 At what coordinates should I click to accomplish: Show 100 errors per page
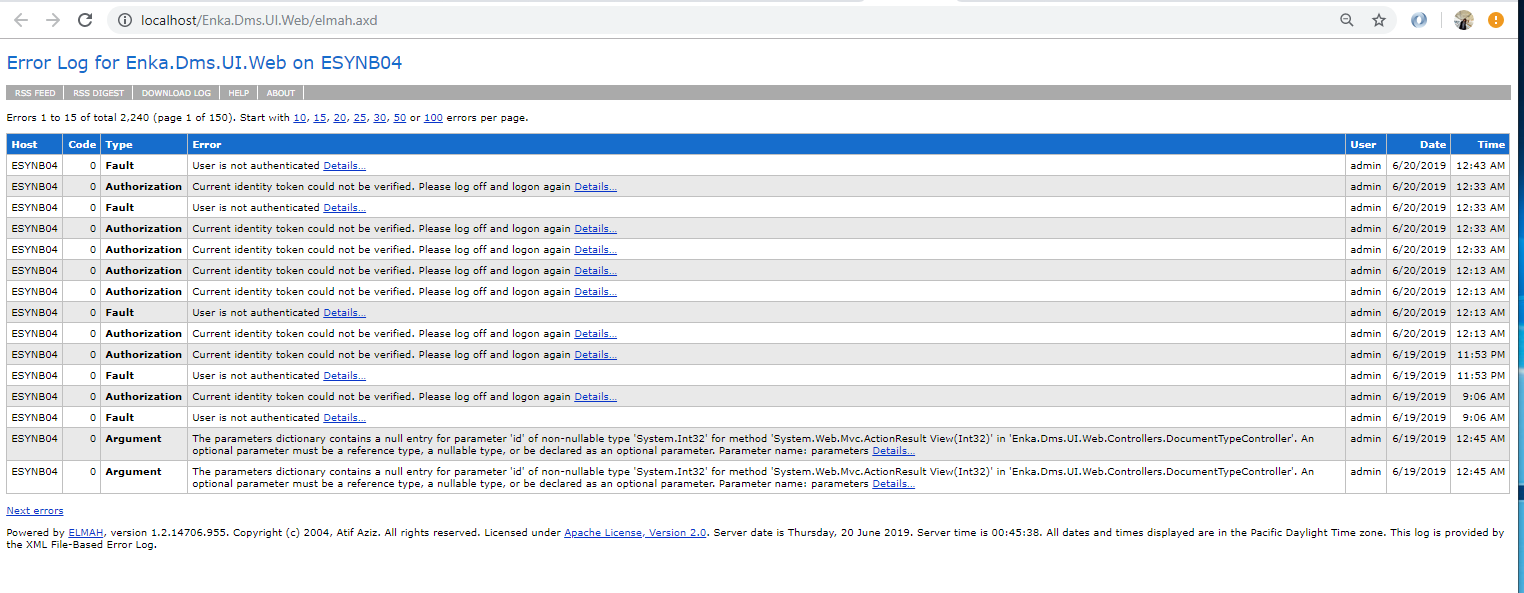[x=433, y=118]
